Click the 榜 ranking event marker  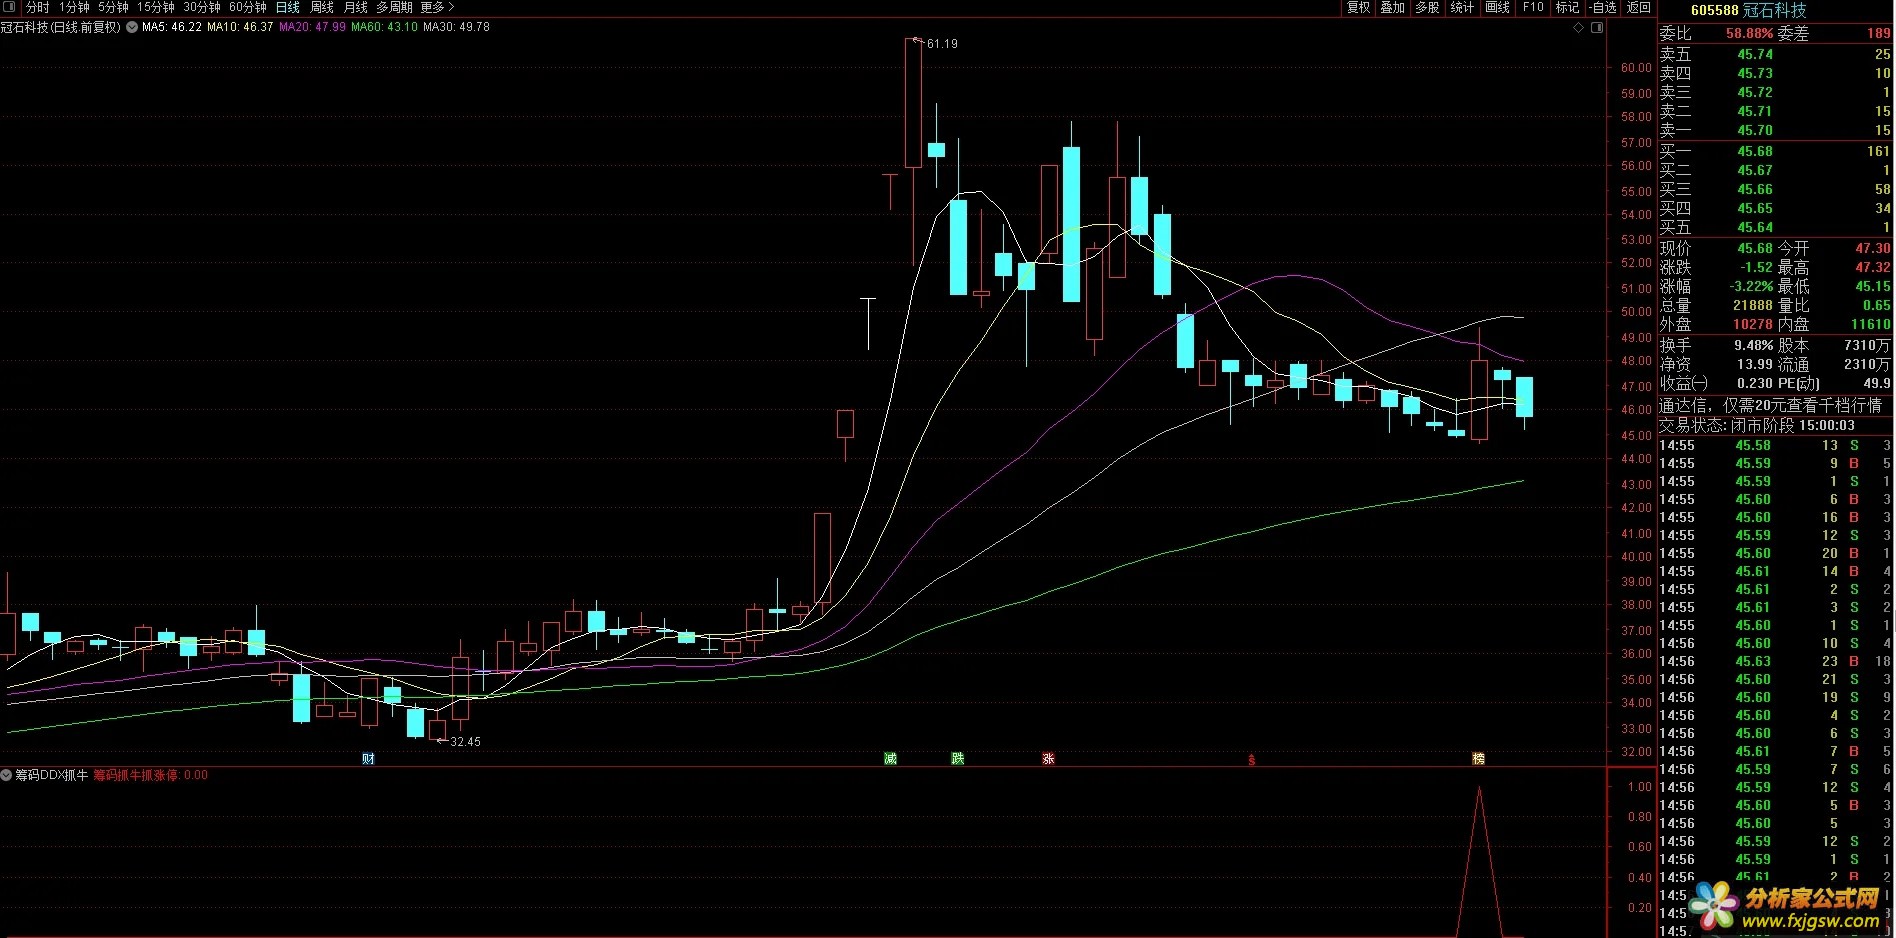1478,759
